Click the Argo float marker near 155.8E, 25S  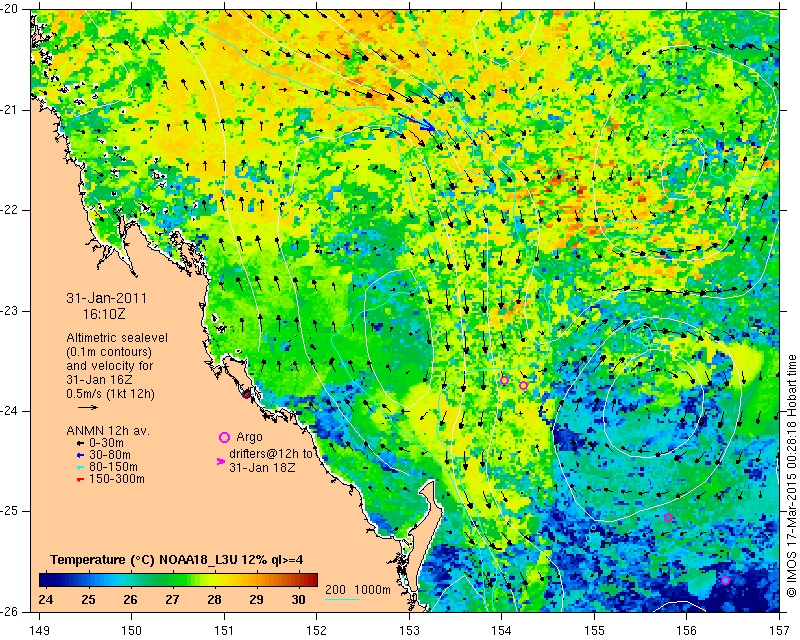pyautogui.click(x=668, y=518)
